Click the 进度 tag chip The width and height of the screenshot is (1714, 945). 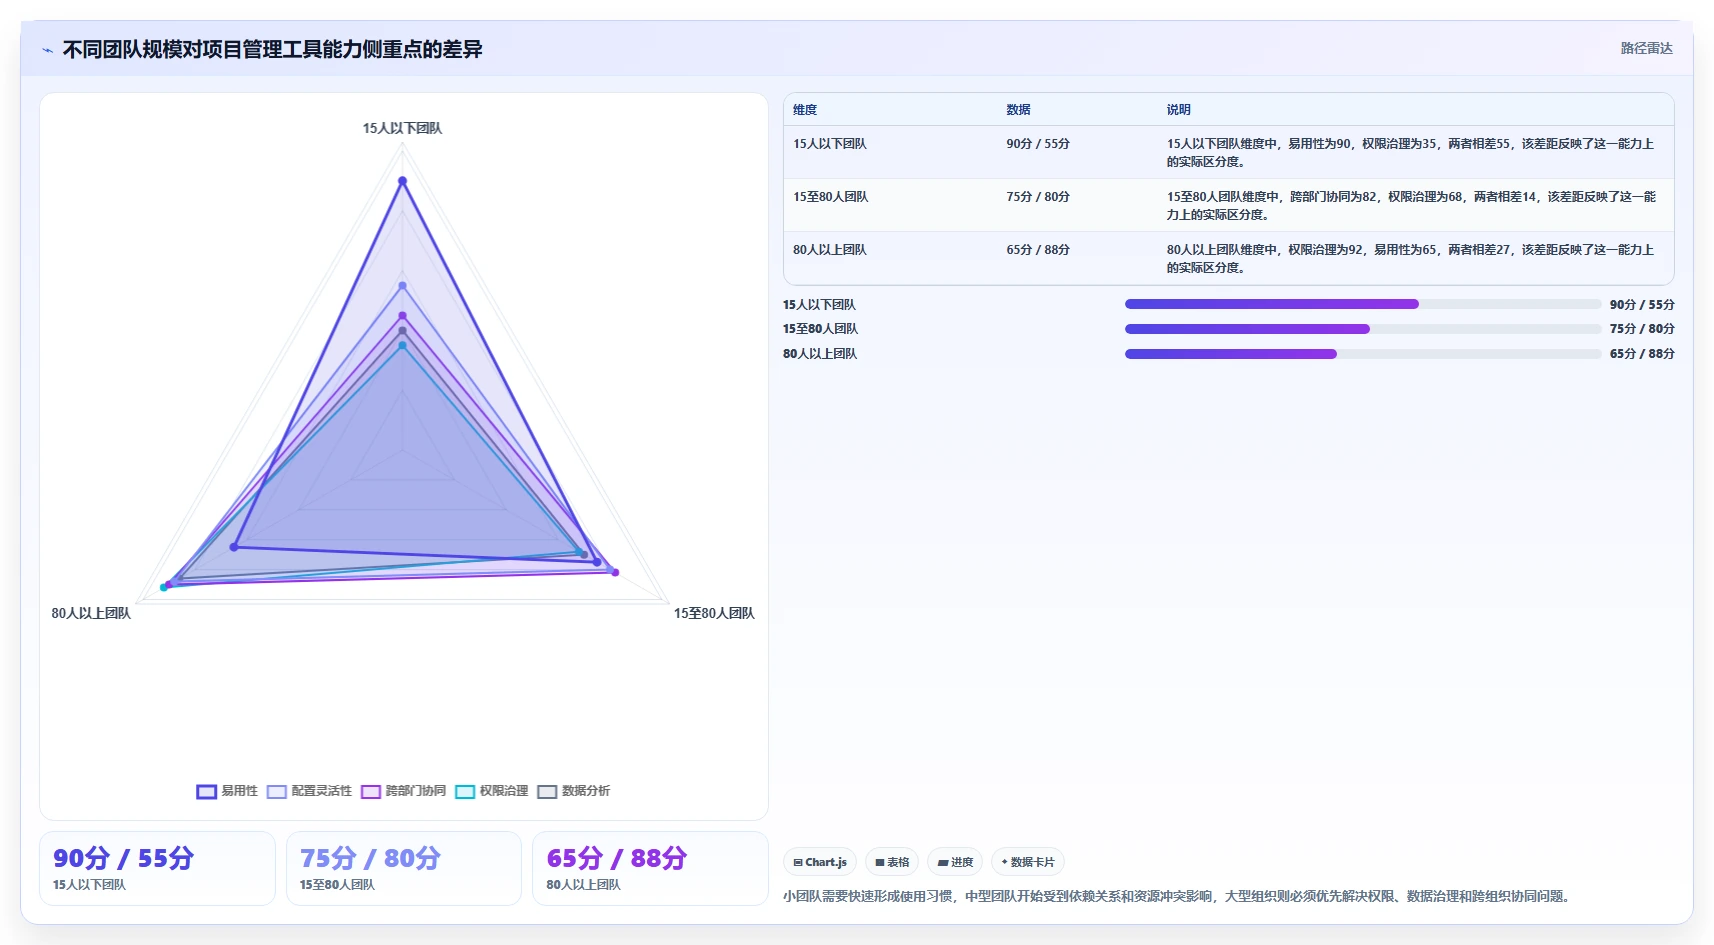(955, 862)
